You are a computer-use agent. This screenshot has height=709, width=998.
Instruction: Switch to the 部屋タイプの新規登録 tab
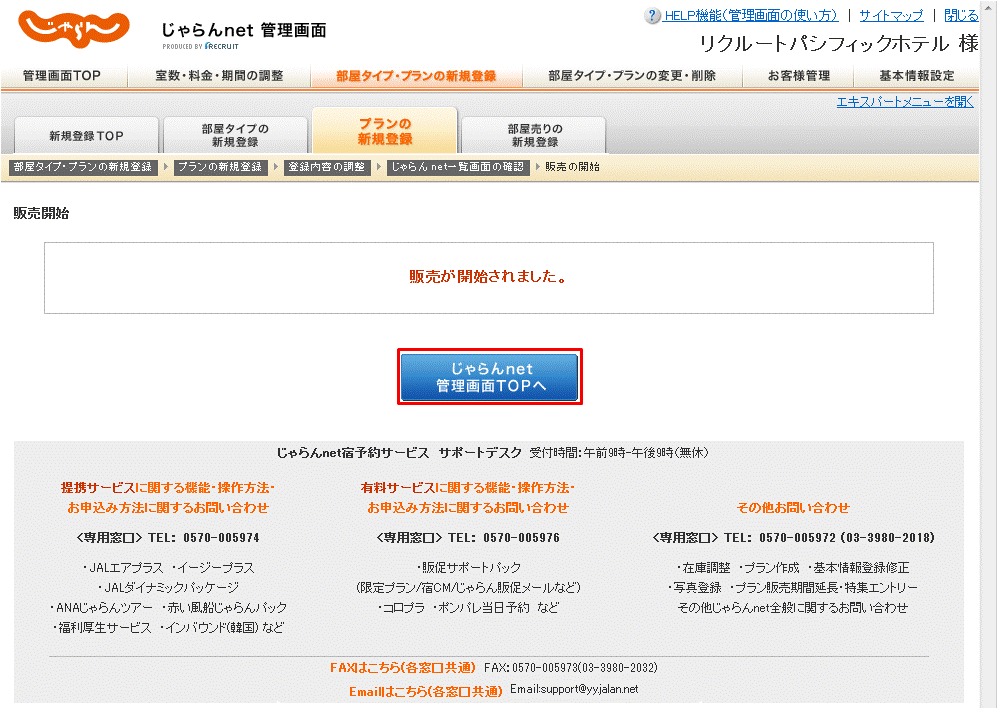(234, 134)
